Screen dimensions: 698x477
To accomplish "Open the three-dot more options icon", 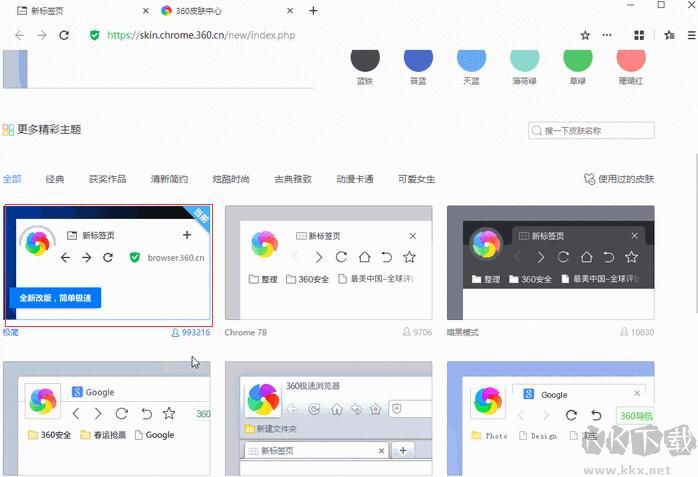I will click(x=607, y=35).
